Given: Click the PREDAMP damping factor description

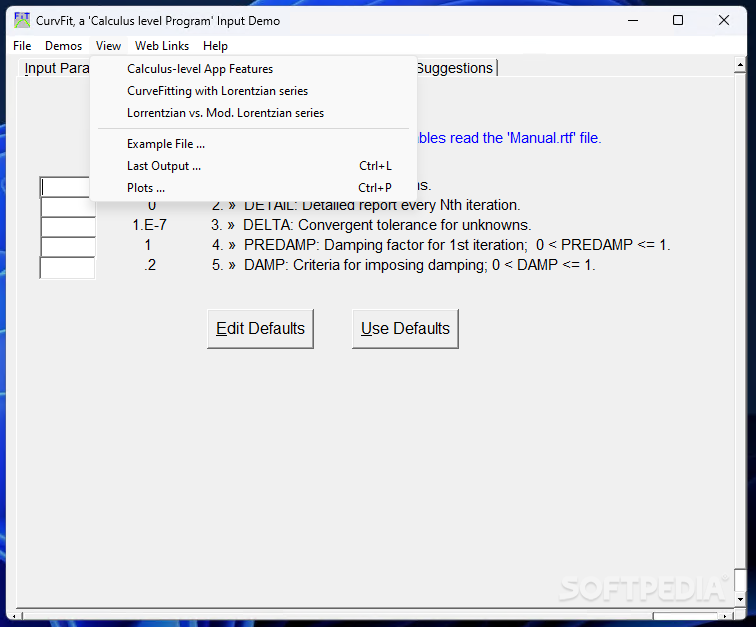Looking at the screenshot, I should pos(457,245).
